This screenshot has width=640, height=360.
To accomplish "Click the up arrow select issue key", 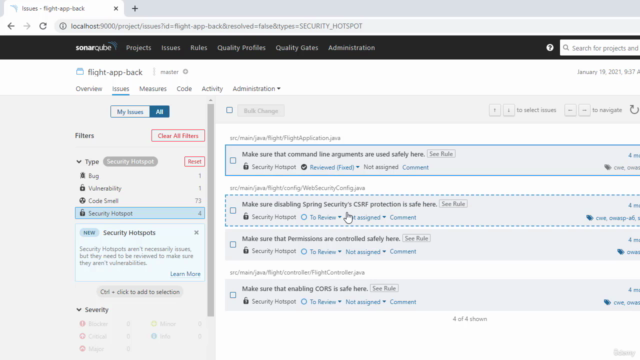I will [495, 110].
